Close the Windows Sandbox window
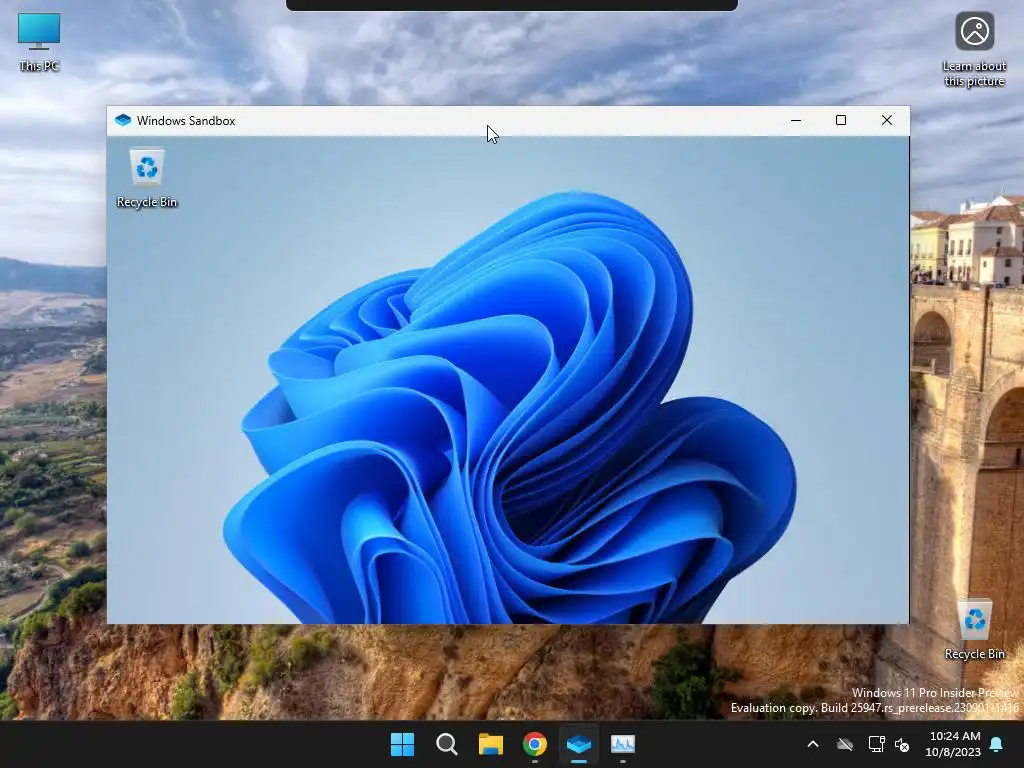Screen dimensions: 1024x768 click(x=887, y=120)
